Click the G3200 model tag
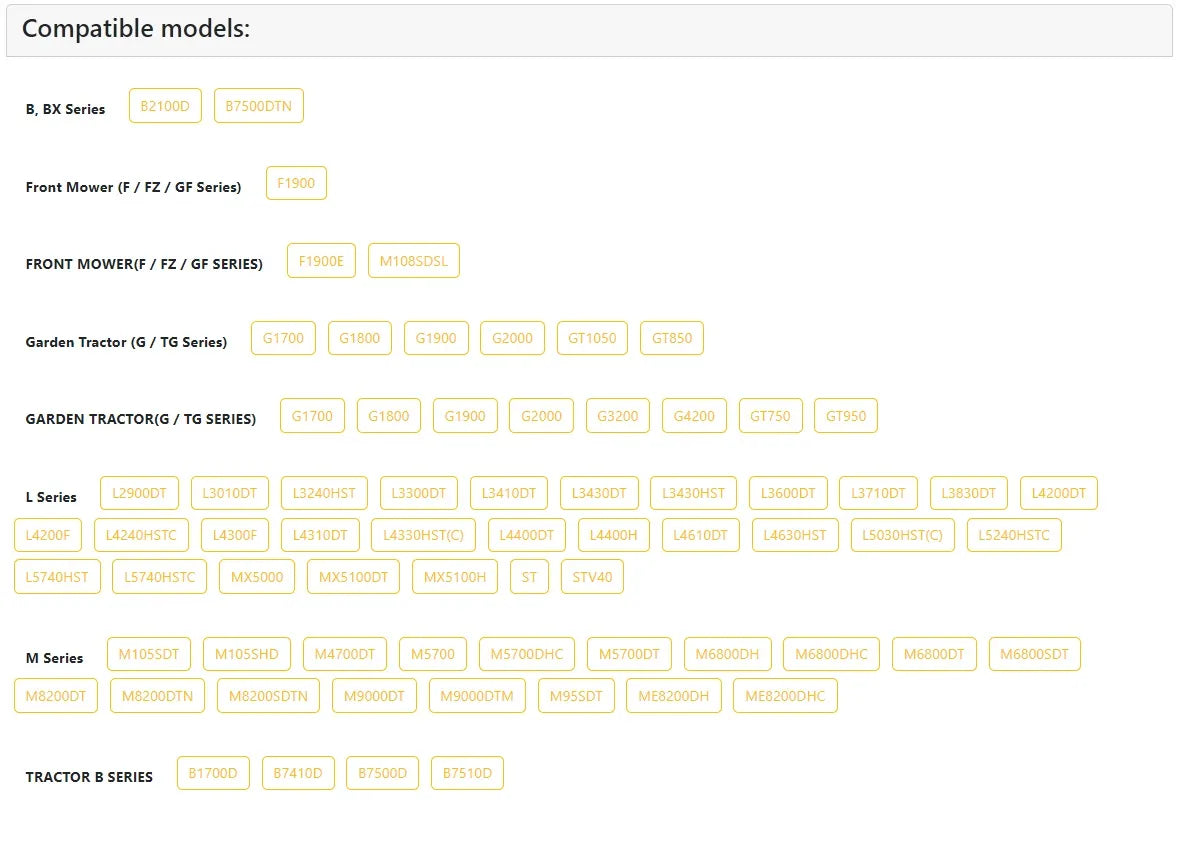 pyautogui.click(x=617, y=416)
